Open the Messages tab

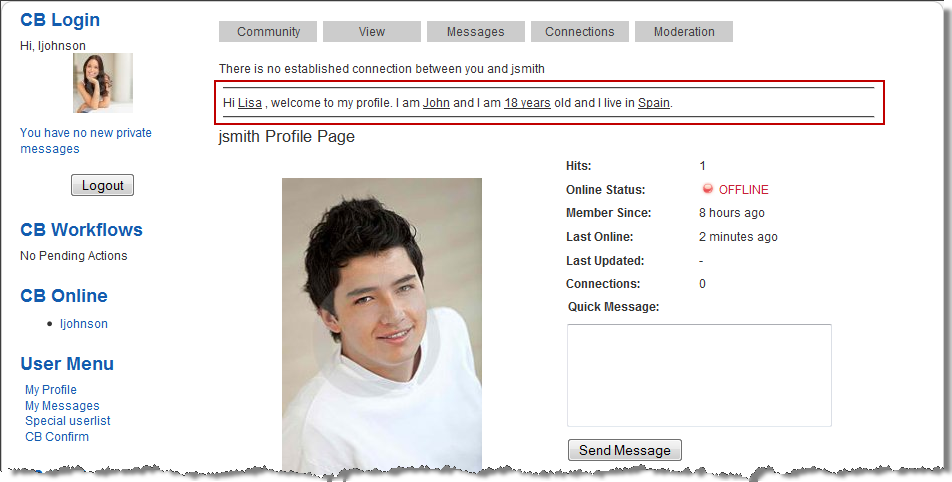(x=475, y=32)
